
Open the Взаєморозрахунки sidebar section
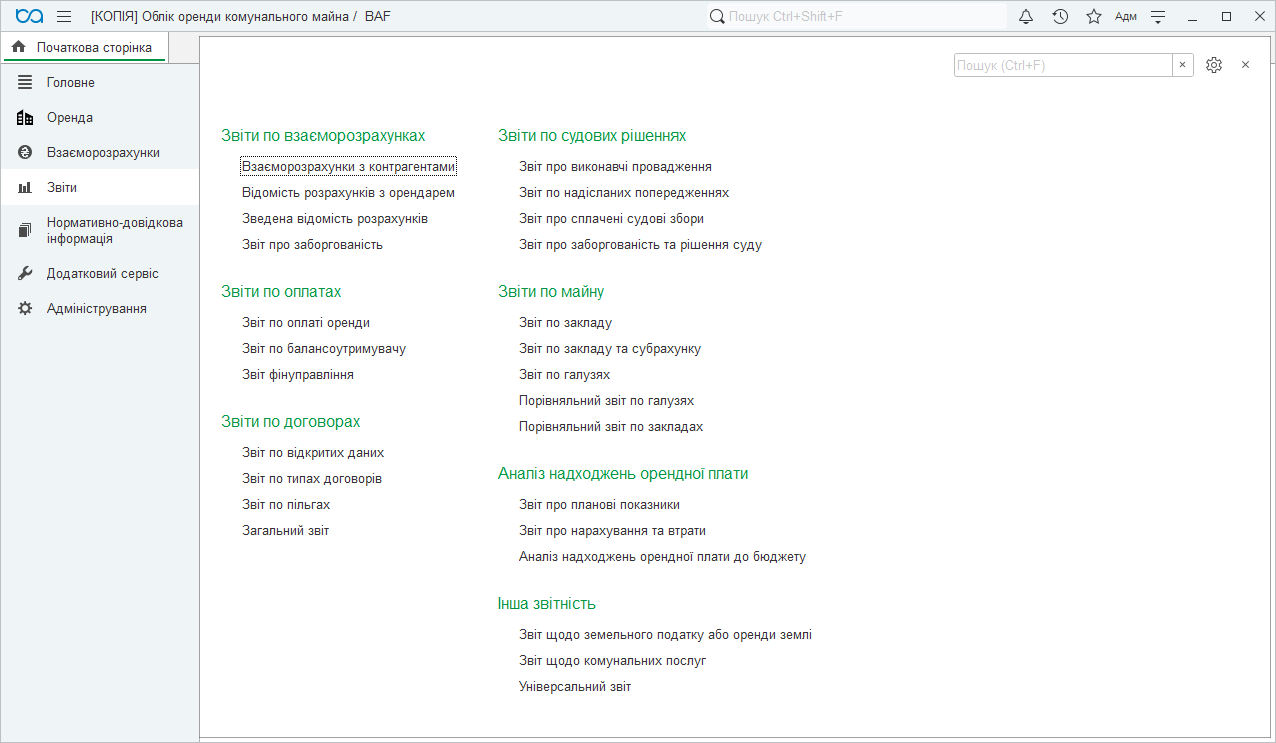[102, 153]
